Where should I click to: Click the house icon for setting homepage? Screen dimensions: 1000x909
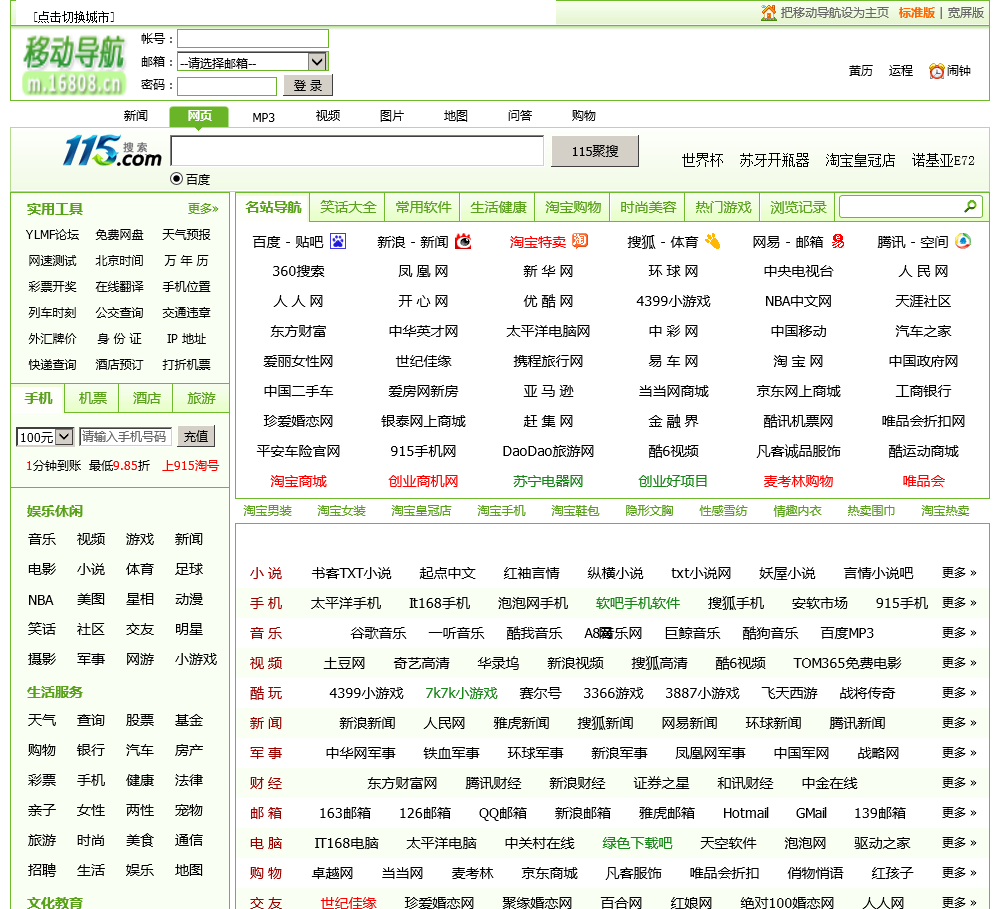point(768,12)
